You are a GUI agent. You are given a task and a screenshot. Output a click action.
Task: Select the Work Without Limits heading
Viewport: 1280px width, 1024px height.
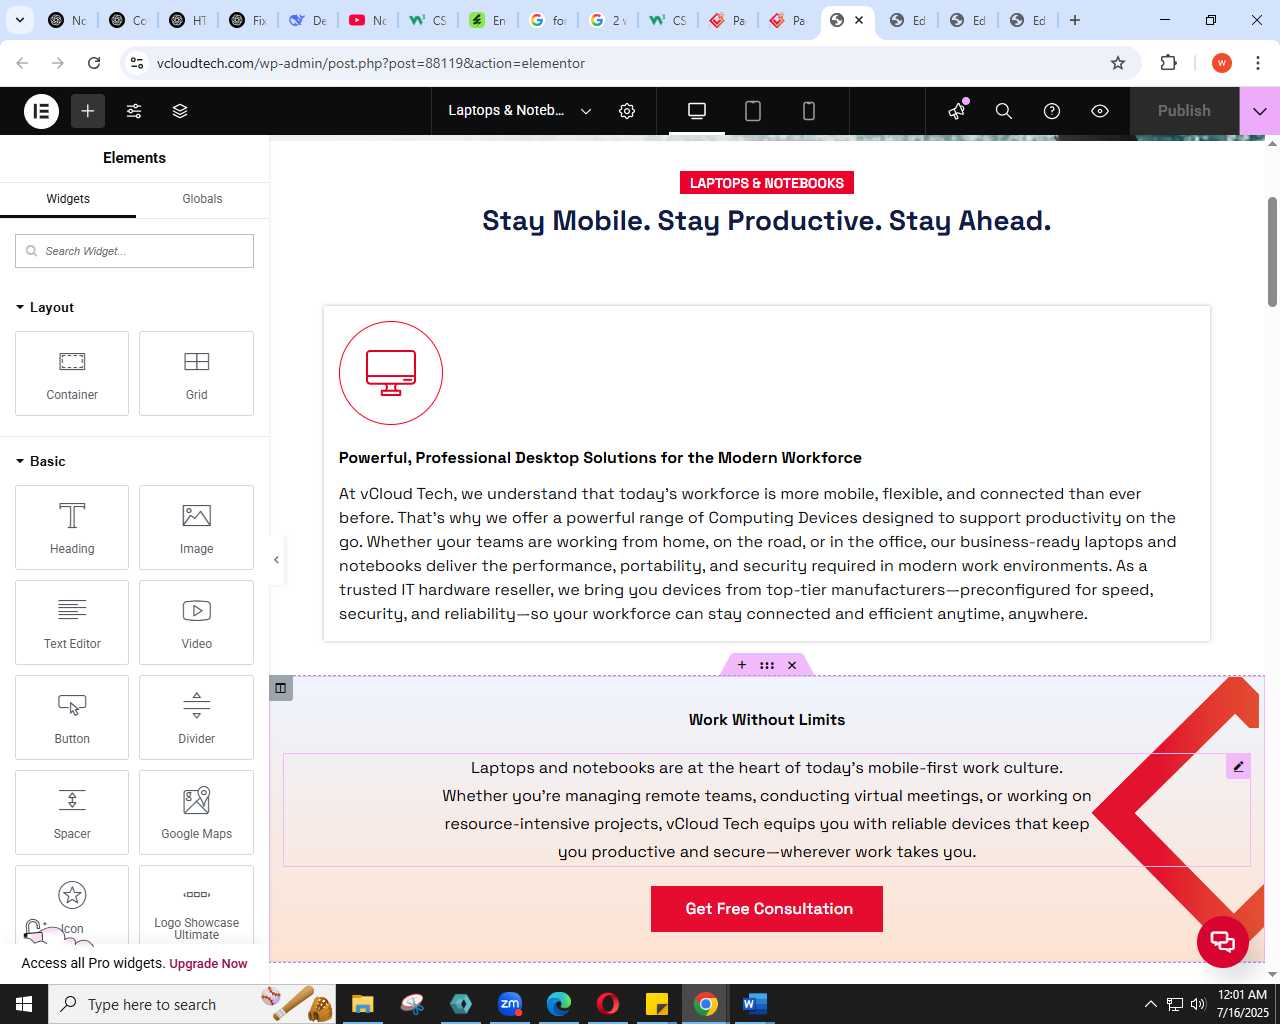pyautogui.click(x=767, y=720)
